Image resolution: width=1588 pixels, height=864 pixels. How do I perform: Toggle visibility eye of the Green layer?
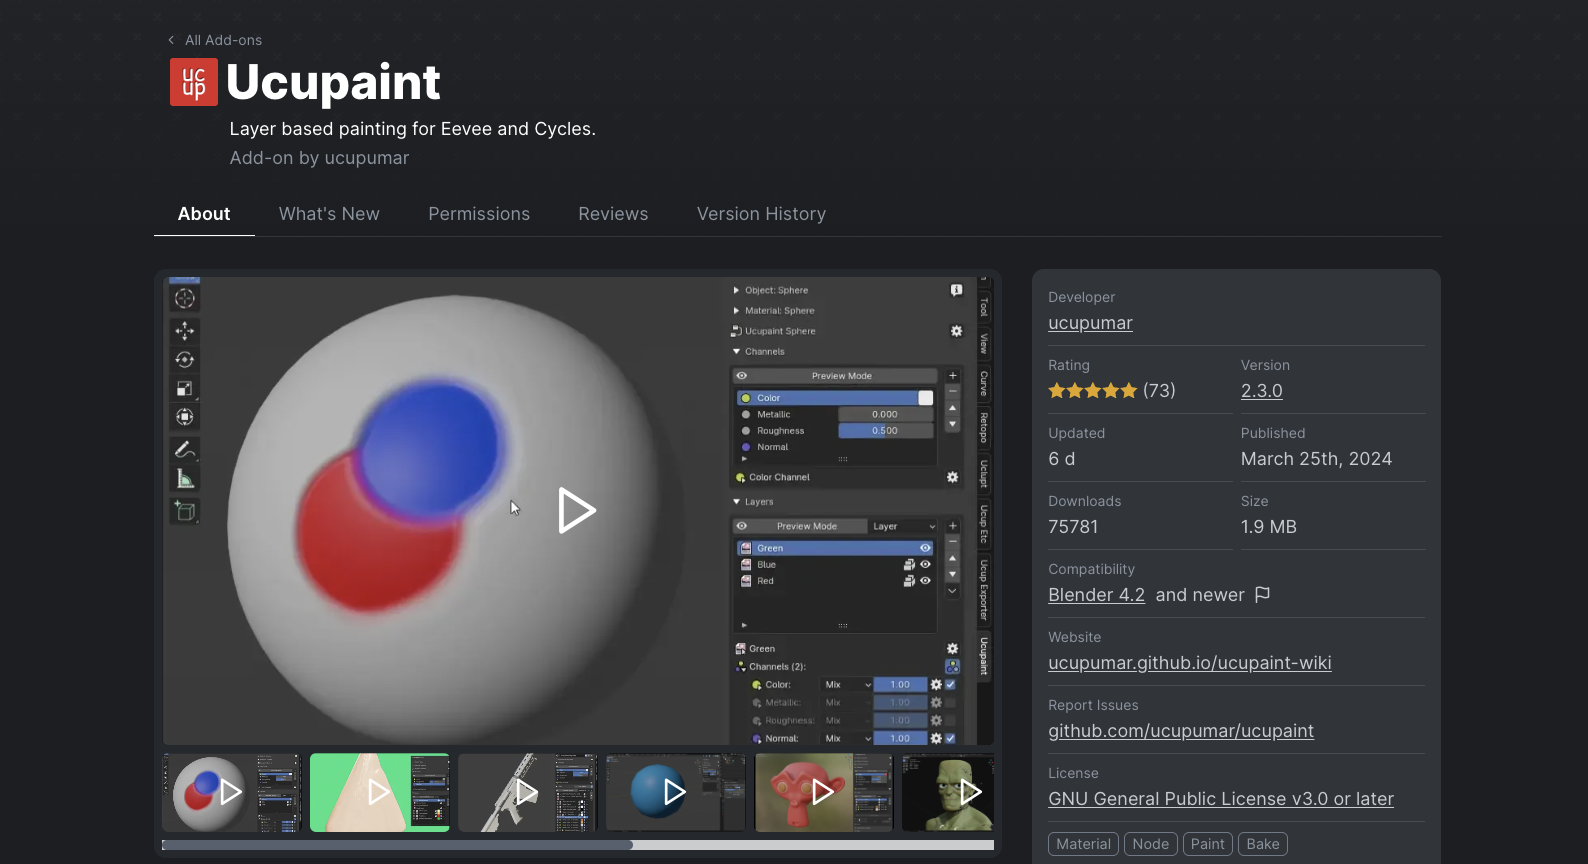coord(925,548)
